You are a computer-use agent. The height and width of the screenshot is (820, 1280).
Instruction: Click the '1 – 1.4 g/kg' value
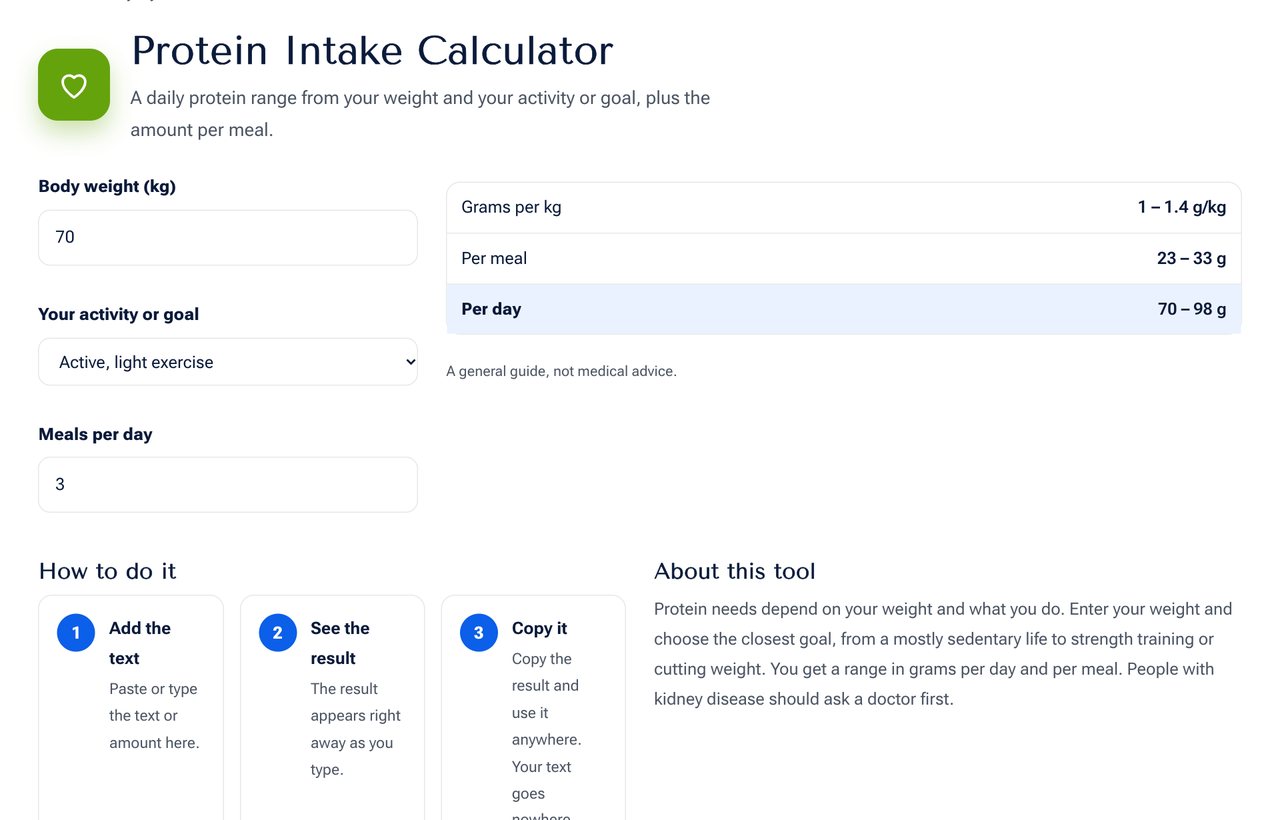(1182, 207)
